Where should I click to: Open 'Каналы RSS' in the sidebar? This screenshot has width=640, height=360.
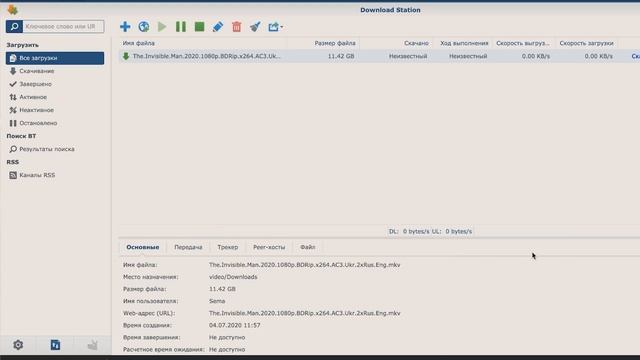[37, 175]
